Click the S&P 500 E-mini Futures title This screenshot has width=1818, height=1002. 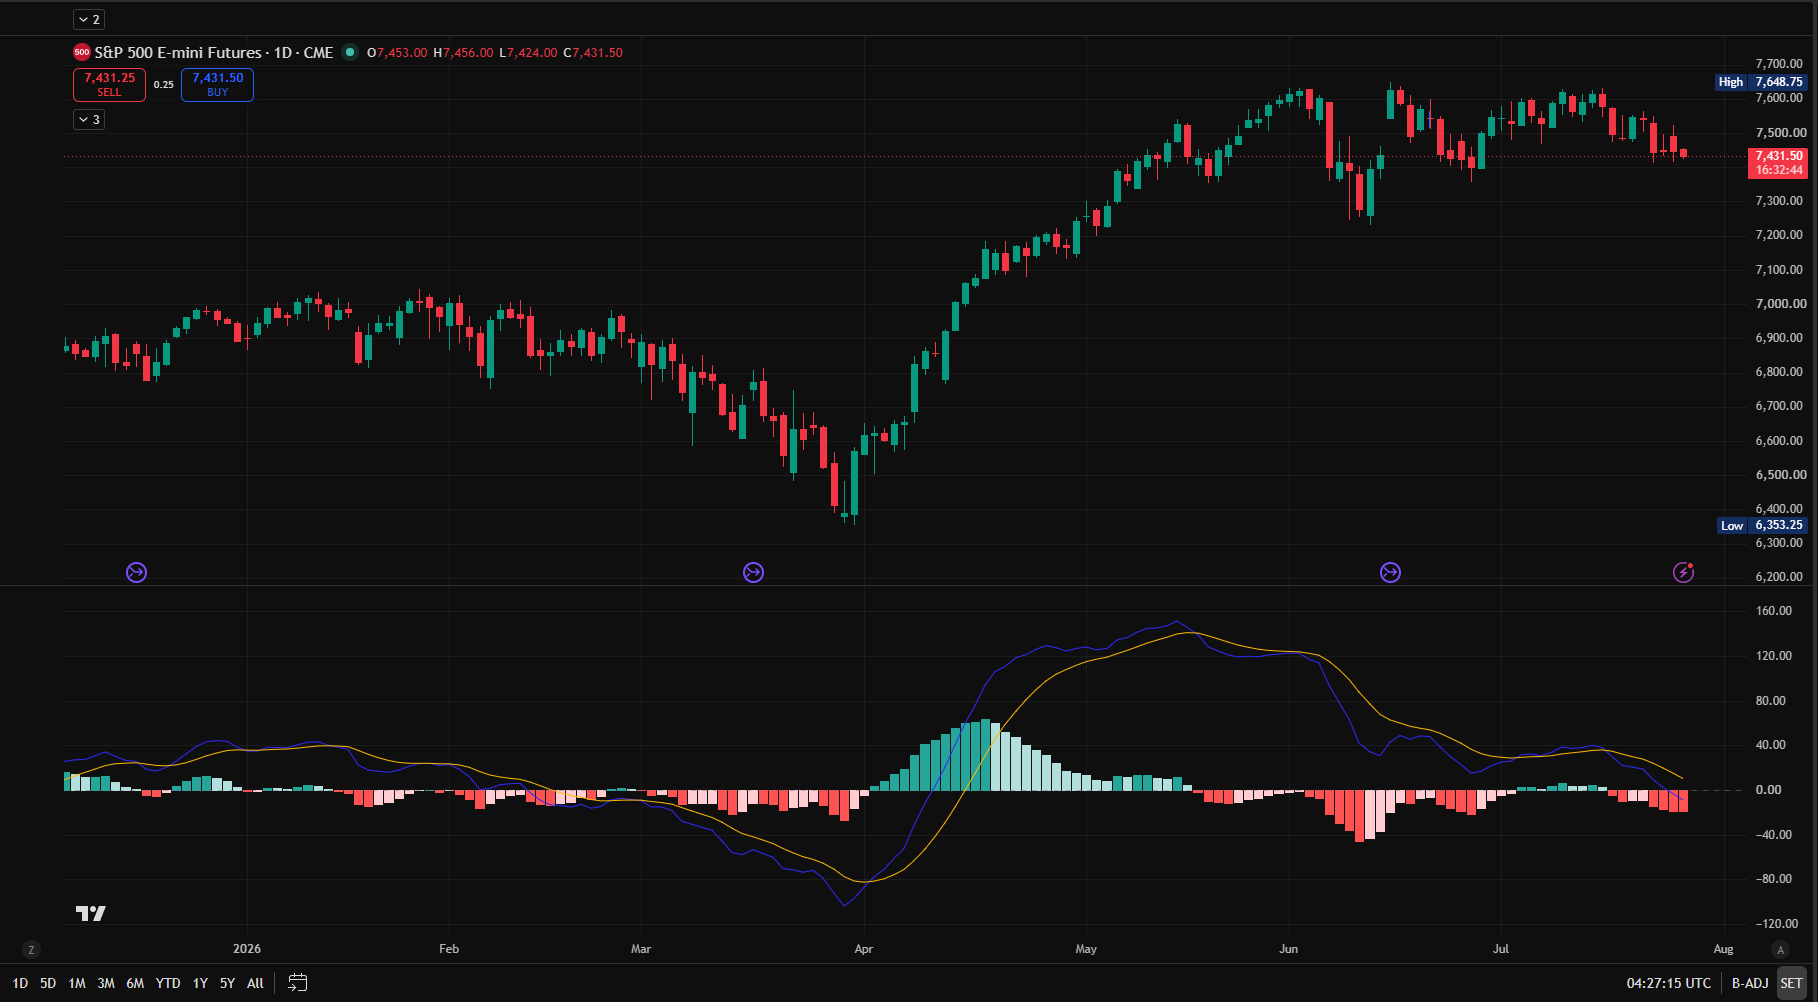pos(214,52)
